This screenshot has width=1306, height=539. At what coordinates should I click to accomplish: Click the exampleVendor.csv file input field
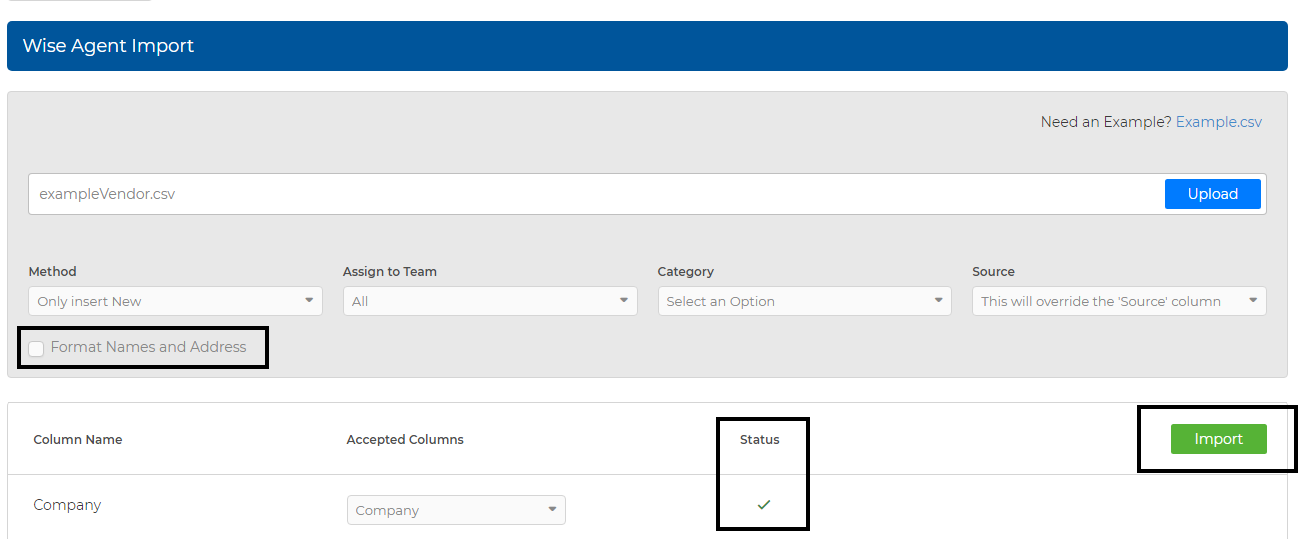point(596,194)
